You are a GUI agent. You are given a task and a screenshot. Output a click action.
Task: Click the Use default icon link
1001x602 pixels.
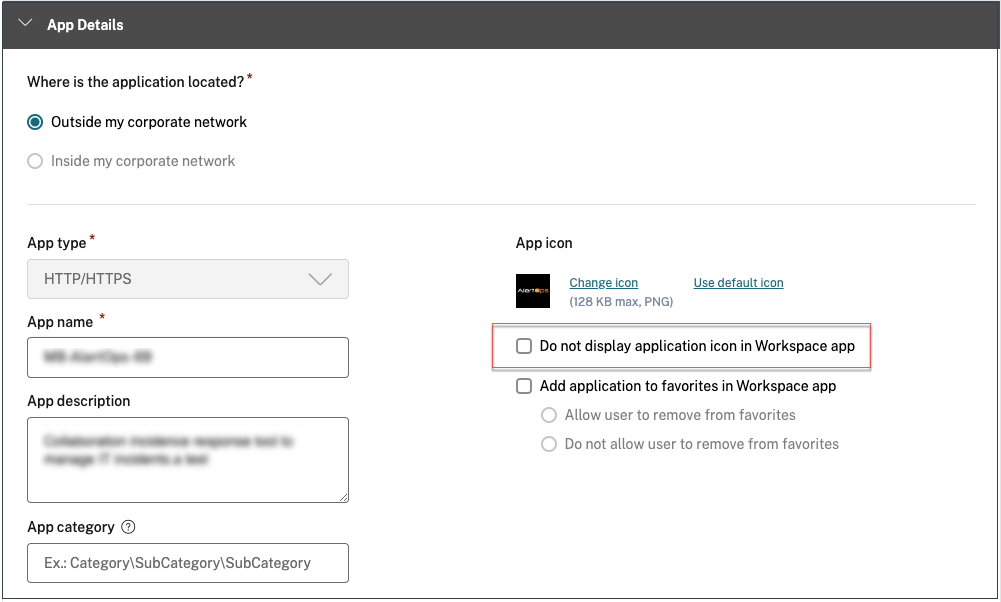(738, 283)
